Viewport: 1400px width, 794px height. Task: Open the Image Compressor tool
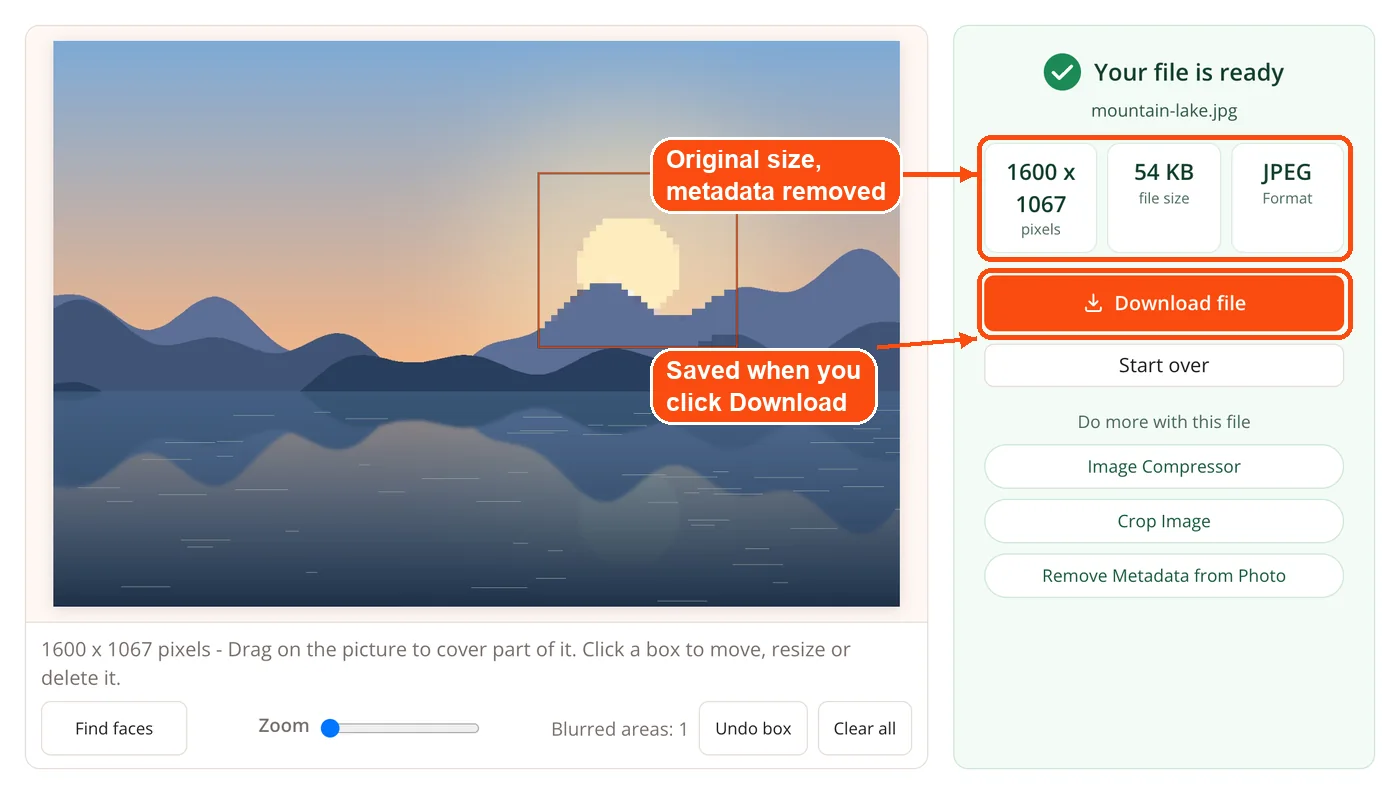1164,467
